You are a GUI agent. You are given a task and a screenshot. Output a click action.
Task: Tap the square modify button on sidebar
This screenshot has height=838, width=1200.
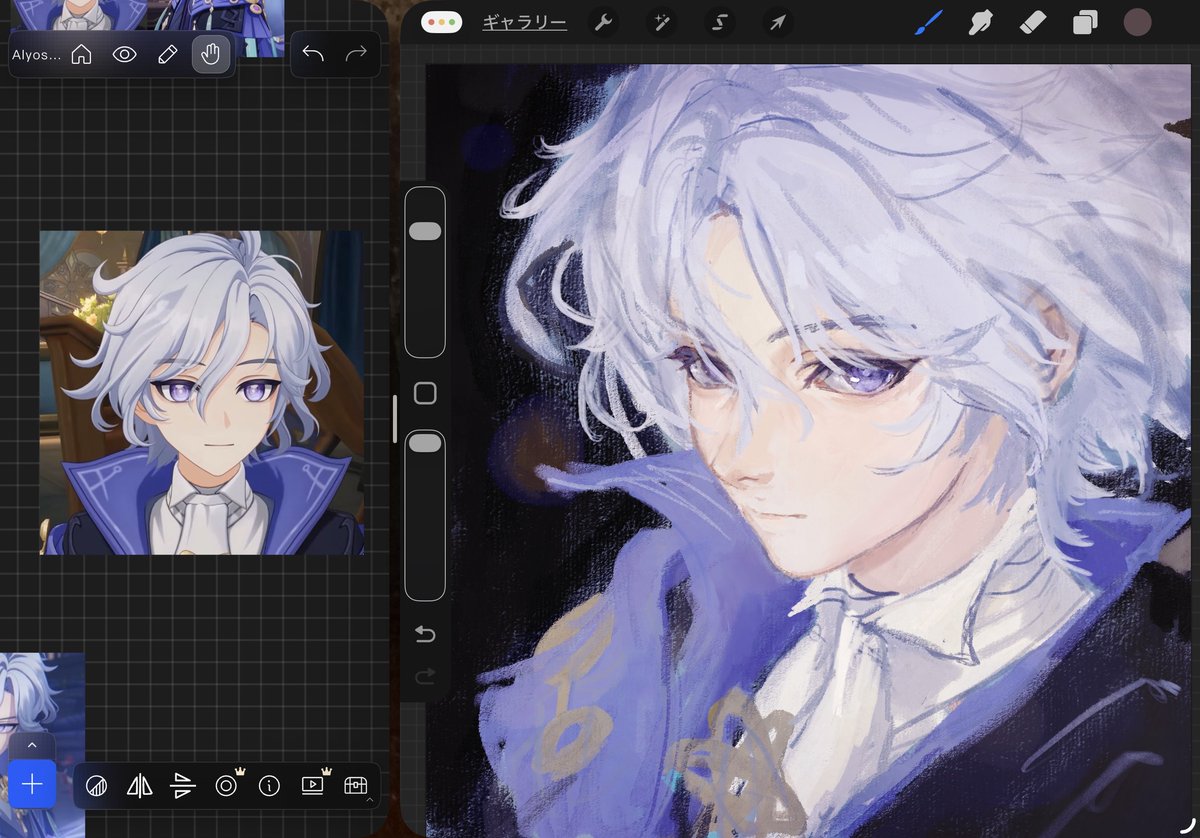pyautogui.click(x=425, y=394)
